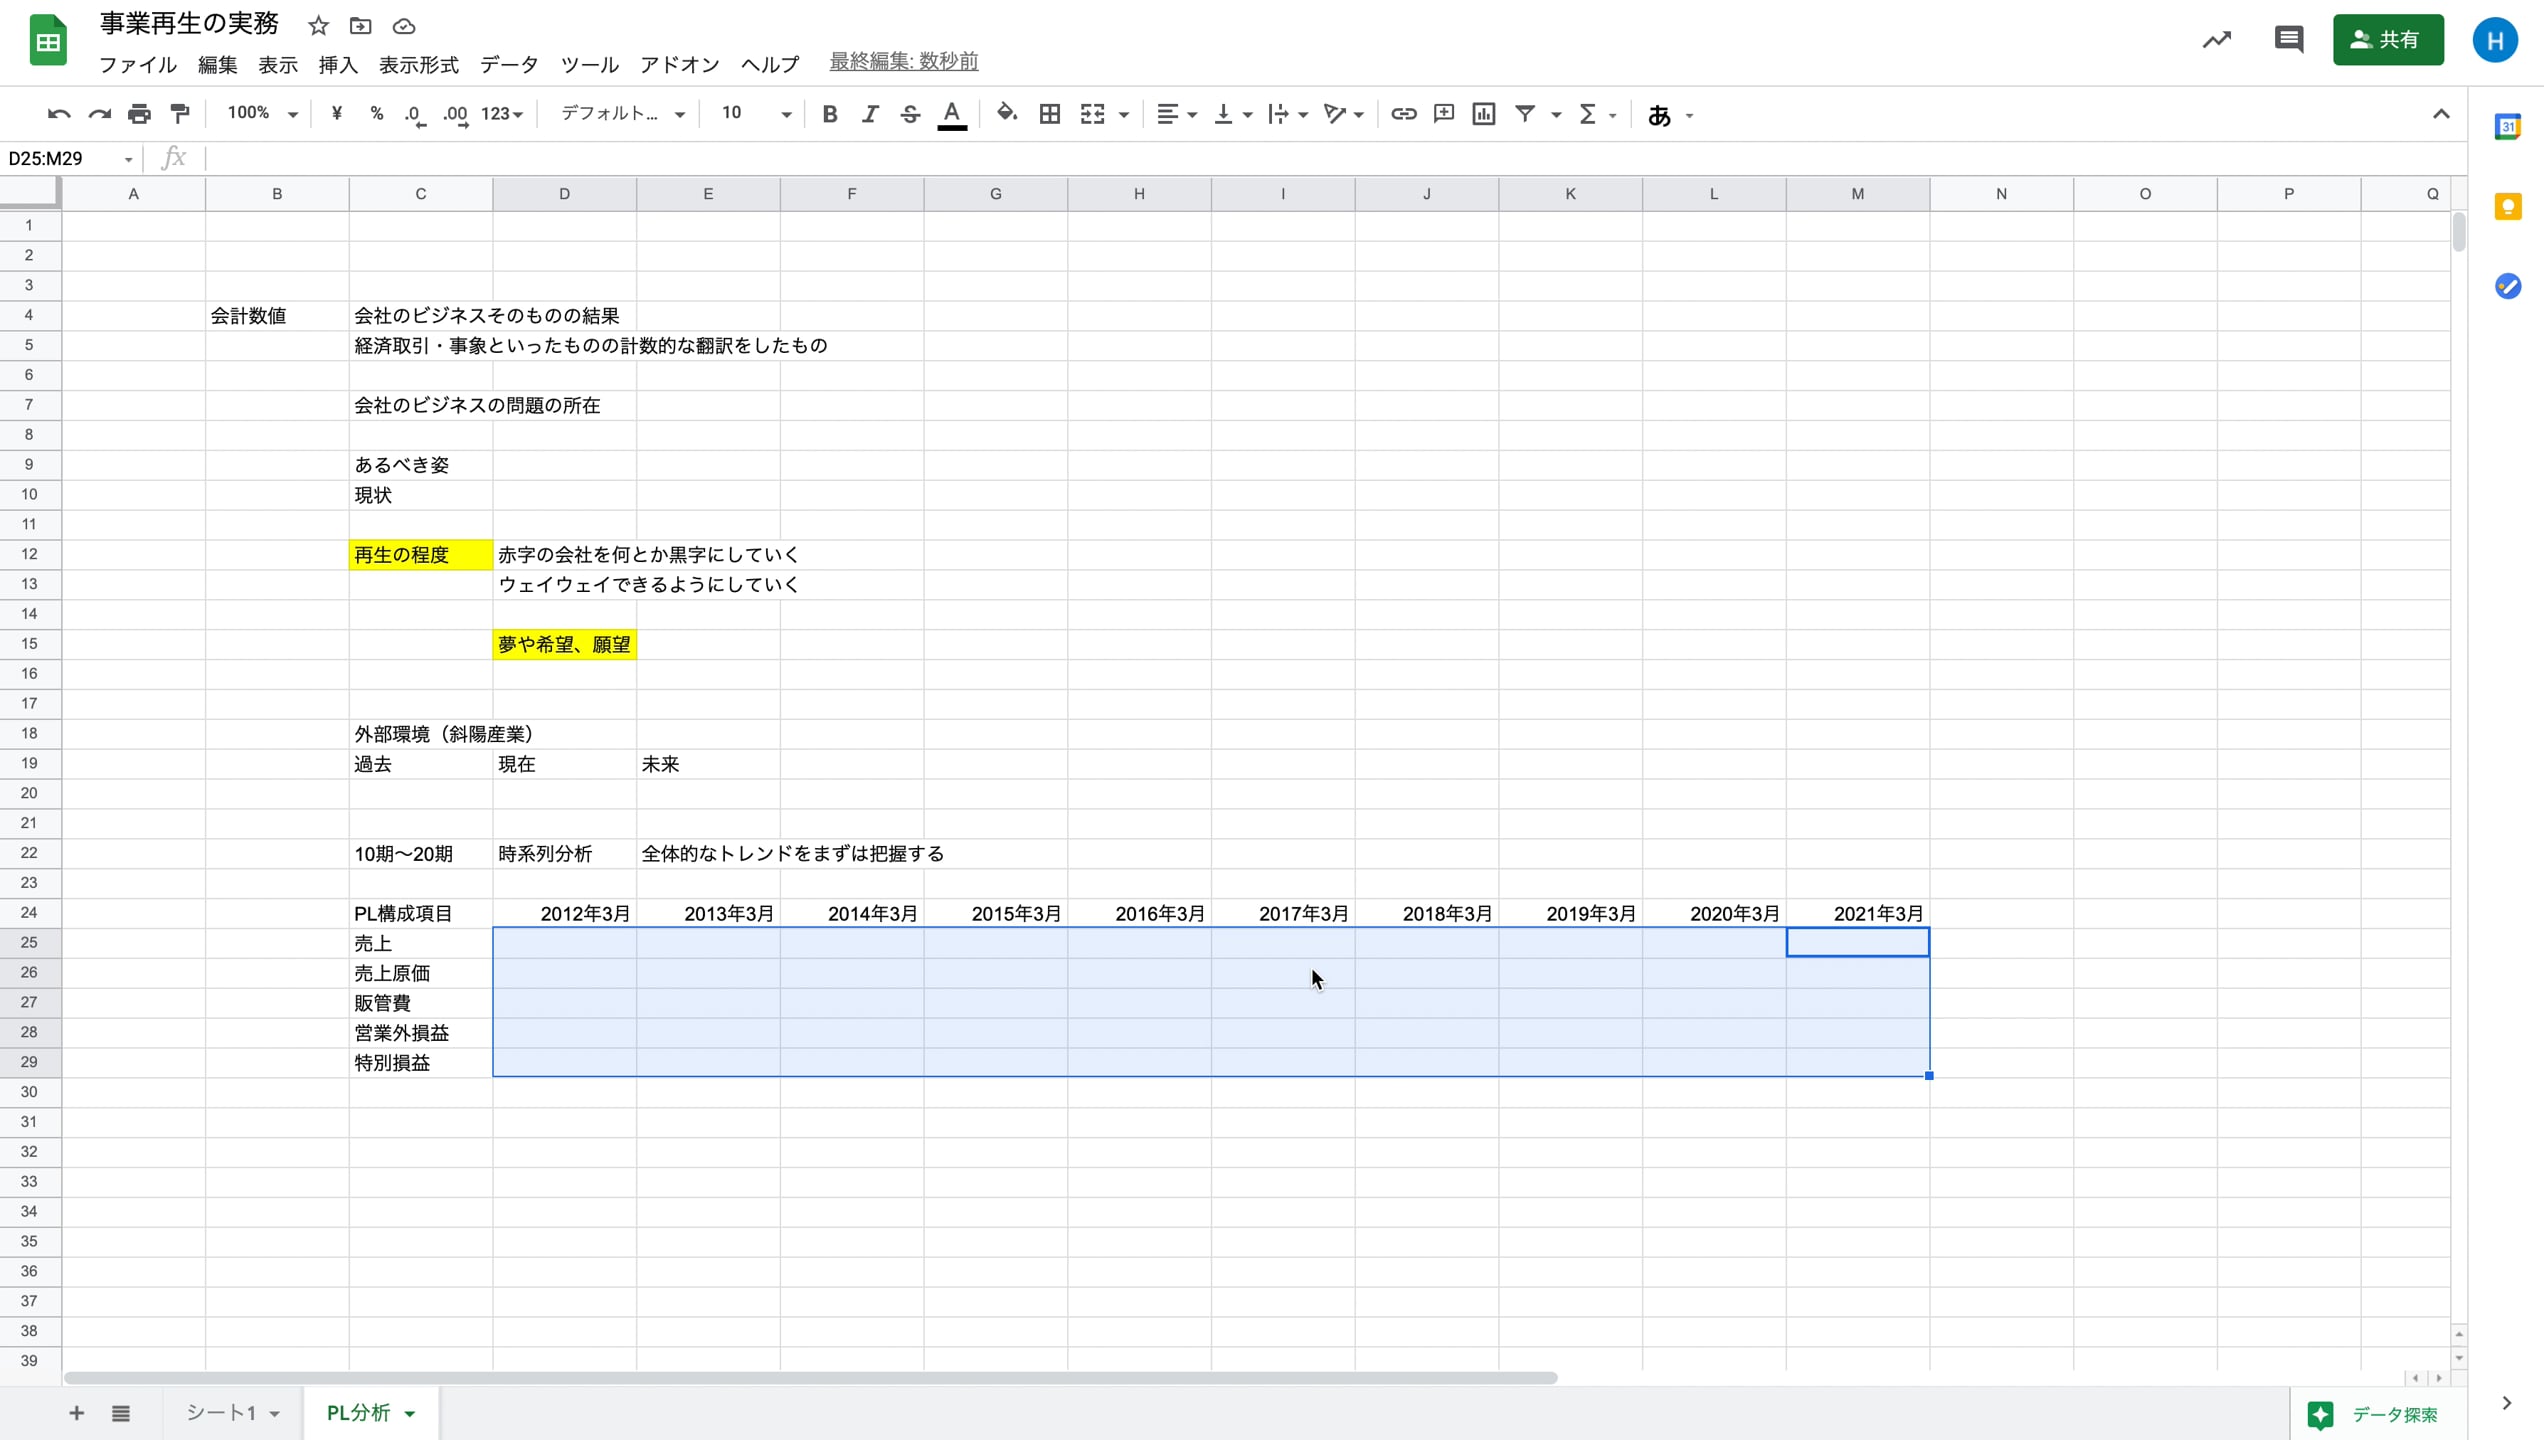Screen dimensions: 2544x1440
Task: Open the 最終編集: 数秒前 link
Action: pos(903,62)
